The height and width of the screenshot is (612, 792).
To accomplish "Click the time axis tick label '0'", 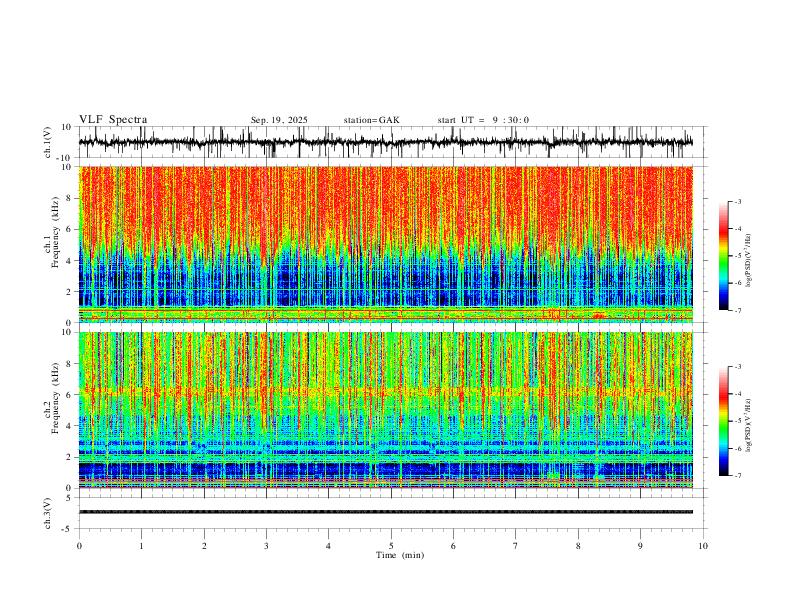I will click(x=79, y=546).
